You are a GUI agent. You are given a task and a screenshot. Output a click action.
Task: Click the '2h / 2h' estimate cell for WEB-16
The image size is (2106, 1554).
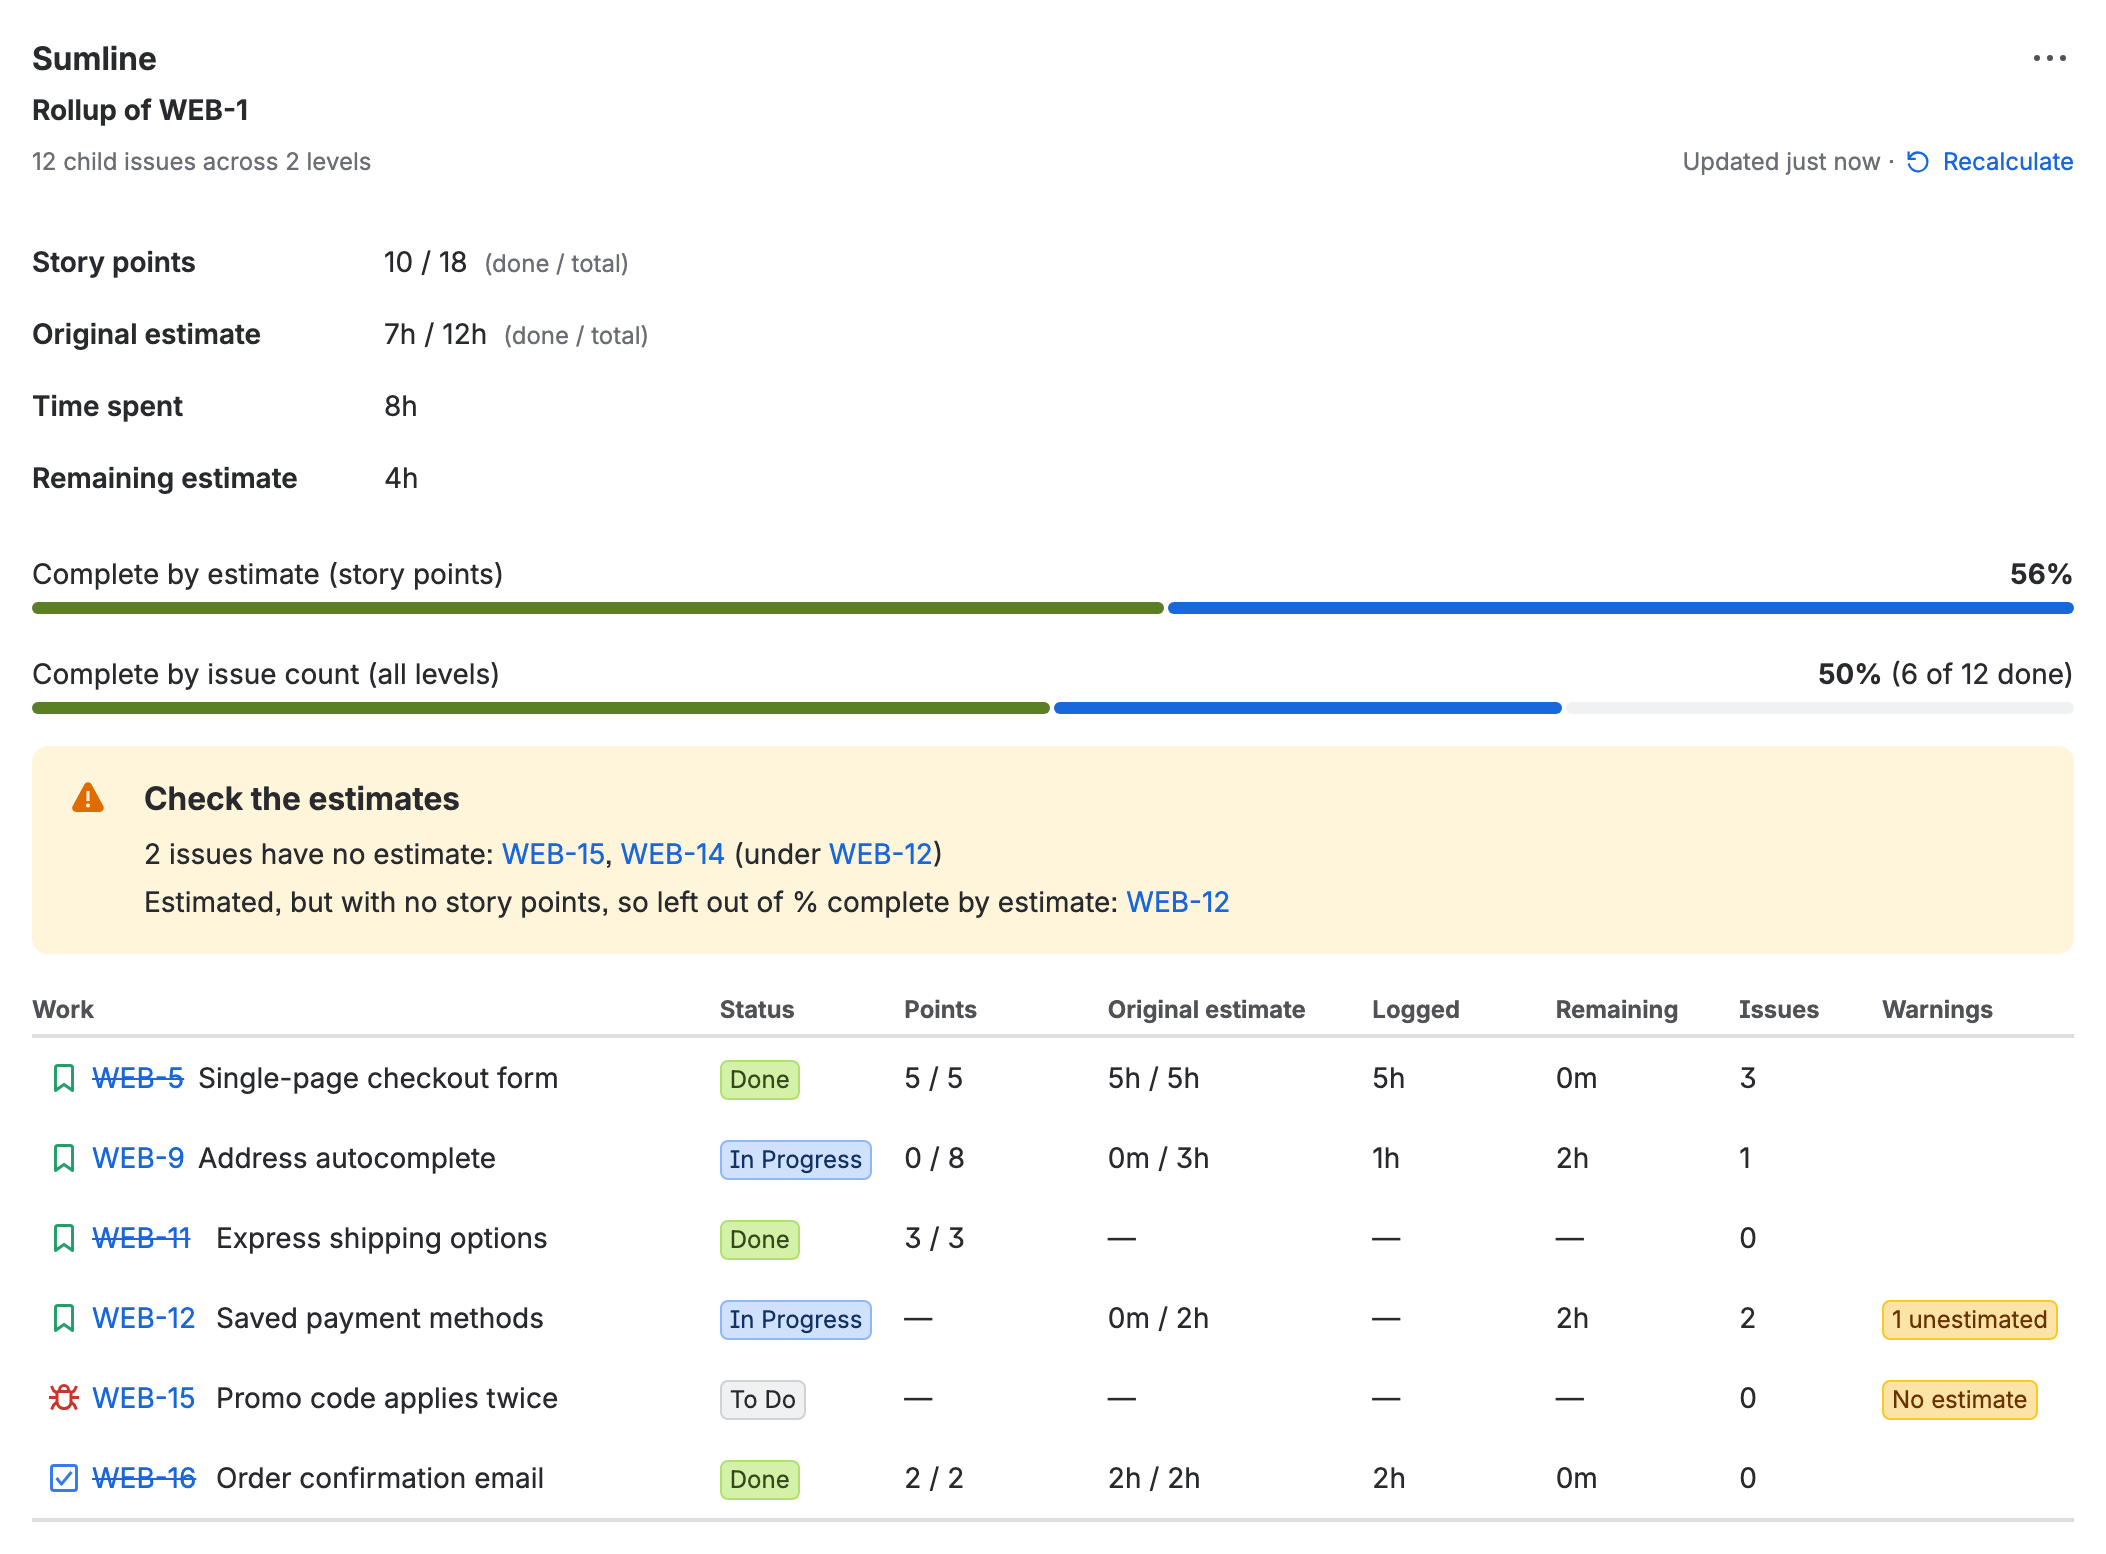pos(1154,1478)
